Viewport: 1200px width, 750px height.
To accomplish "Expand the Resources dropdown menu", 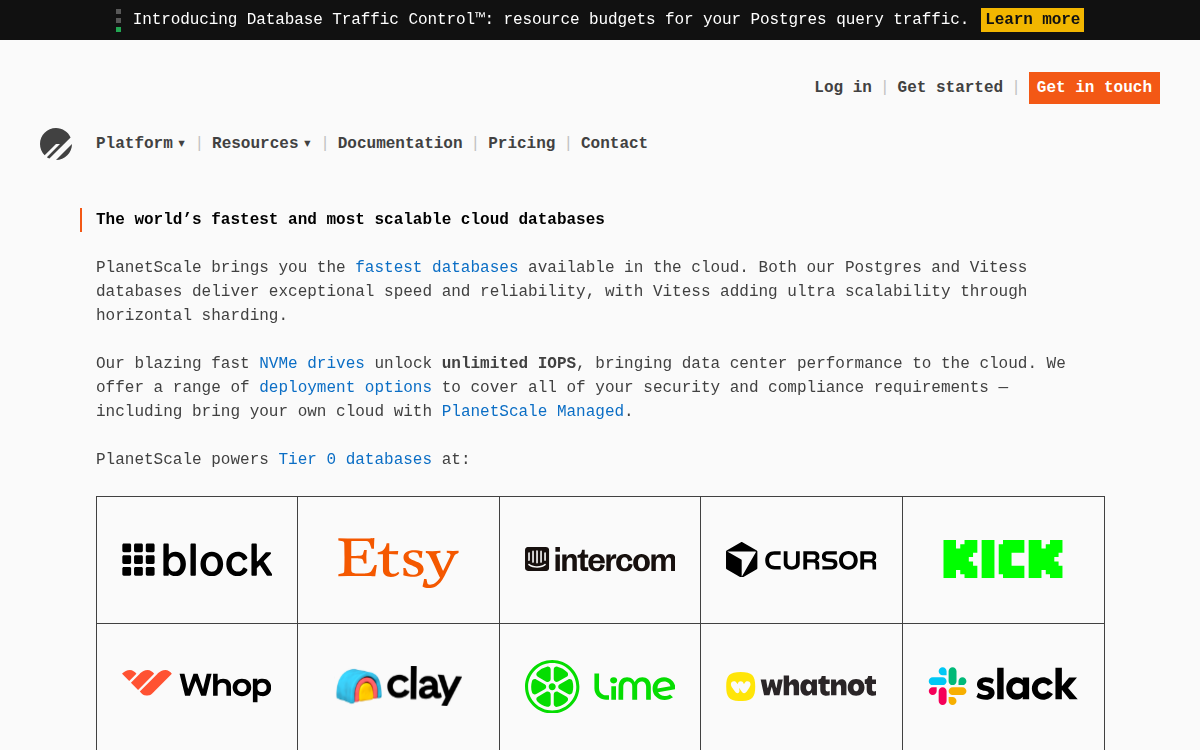I will (262, 143).
